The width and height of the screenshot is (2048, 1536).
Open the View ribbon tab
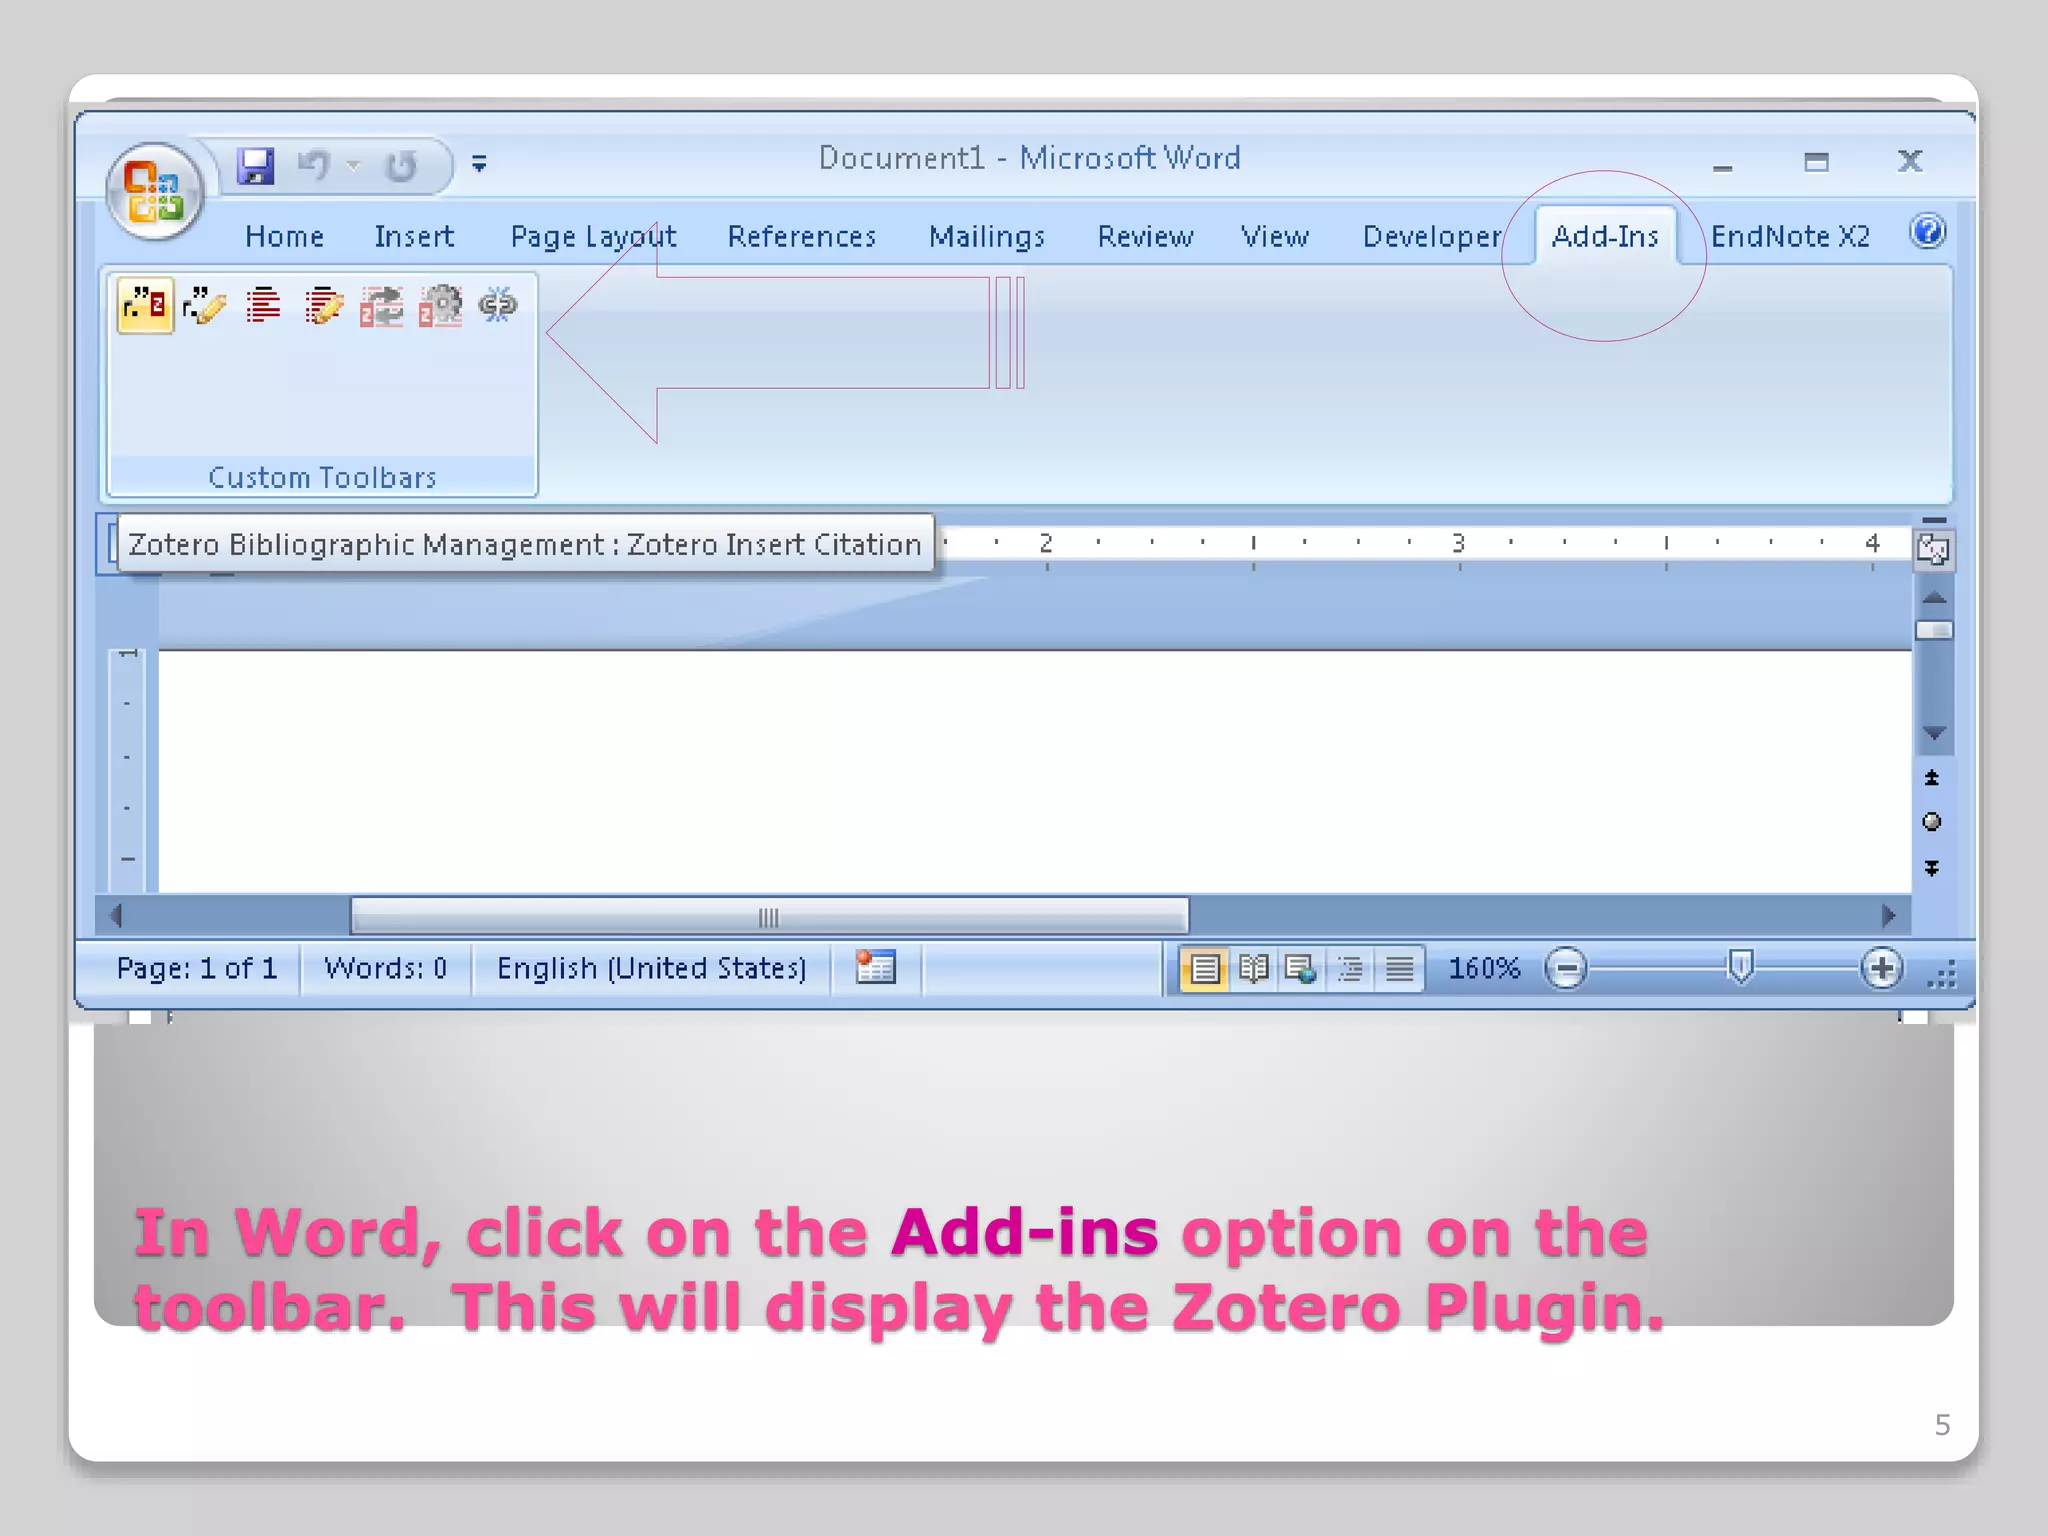(x=1275, y=236)
